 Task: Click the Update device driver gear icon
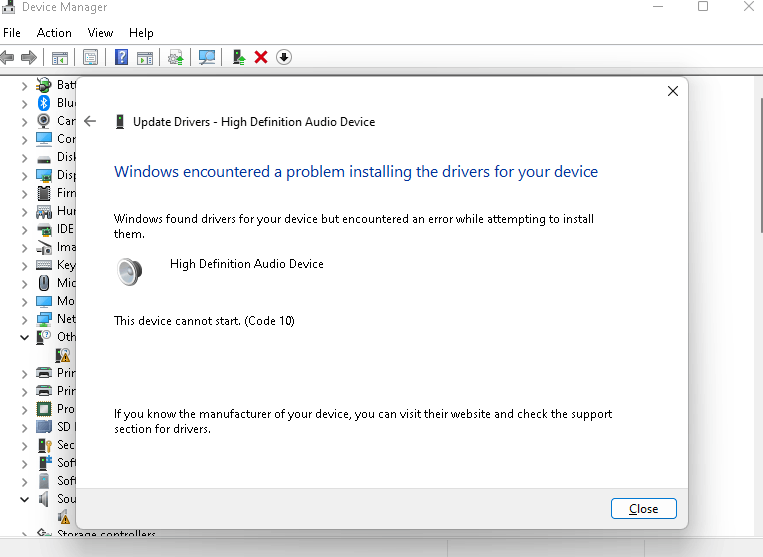pos(176,58)
